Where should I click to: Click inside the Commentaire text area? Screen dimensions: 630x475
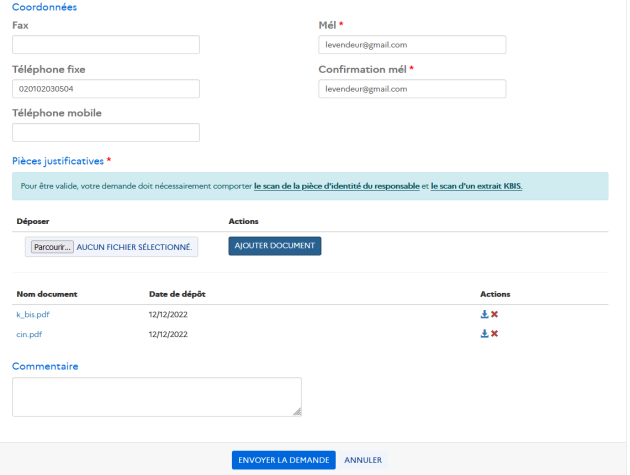point(156,396)
